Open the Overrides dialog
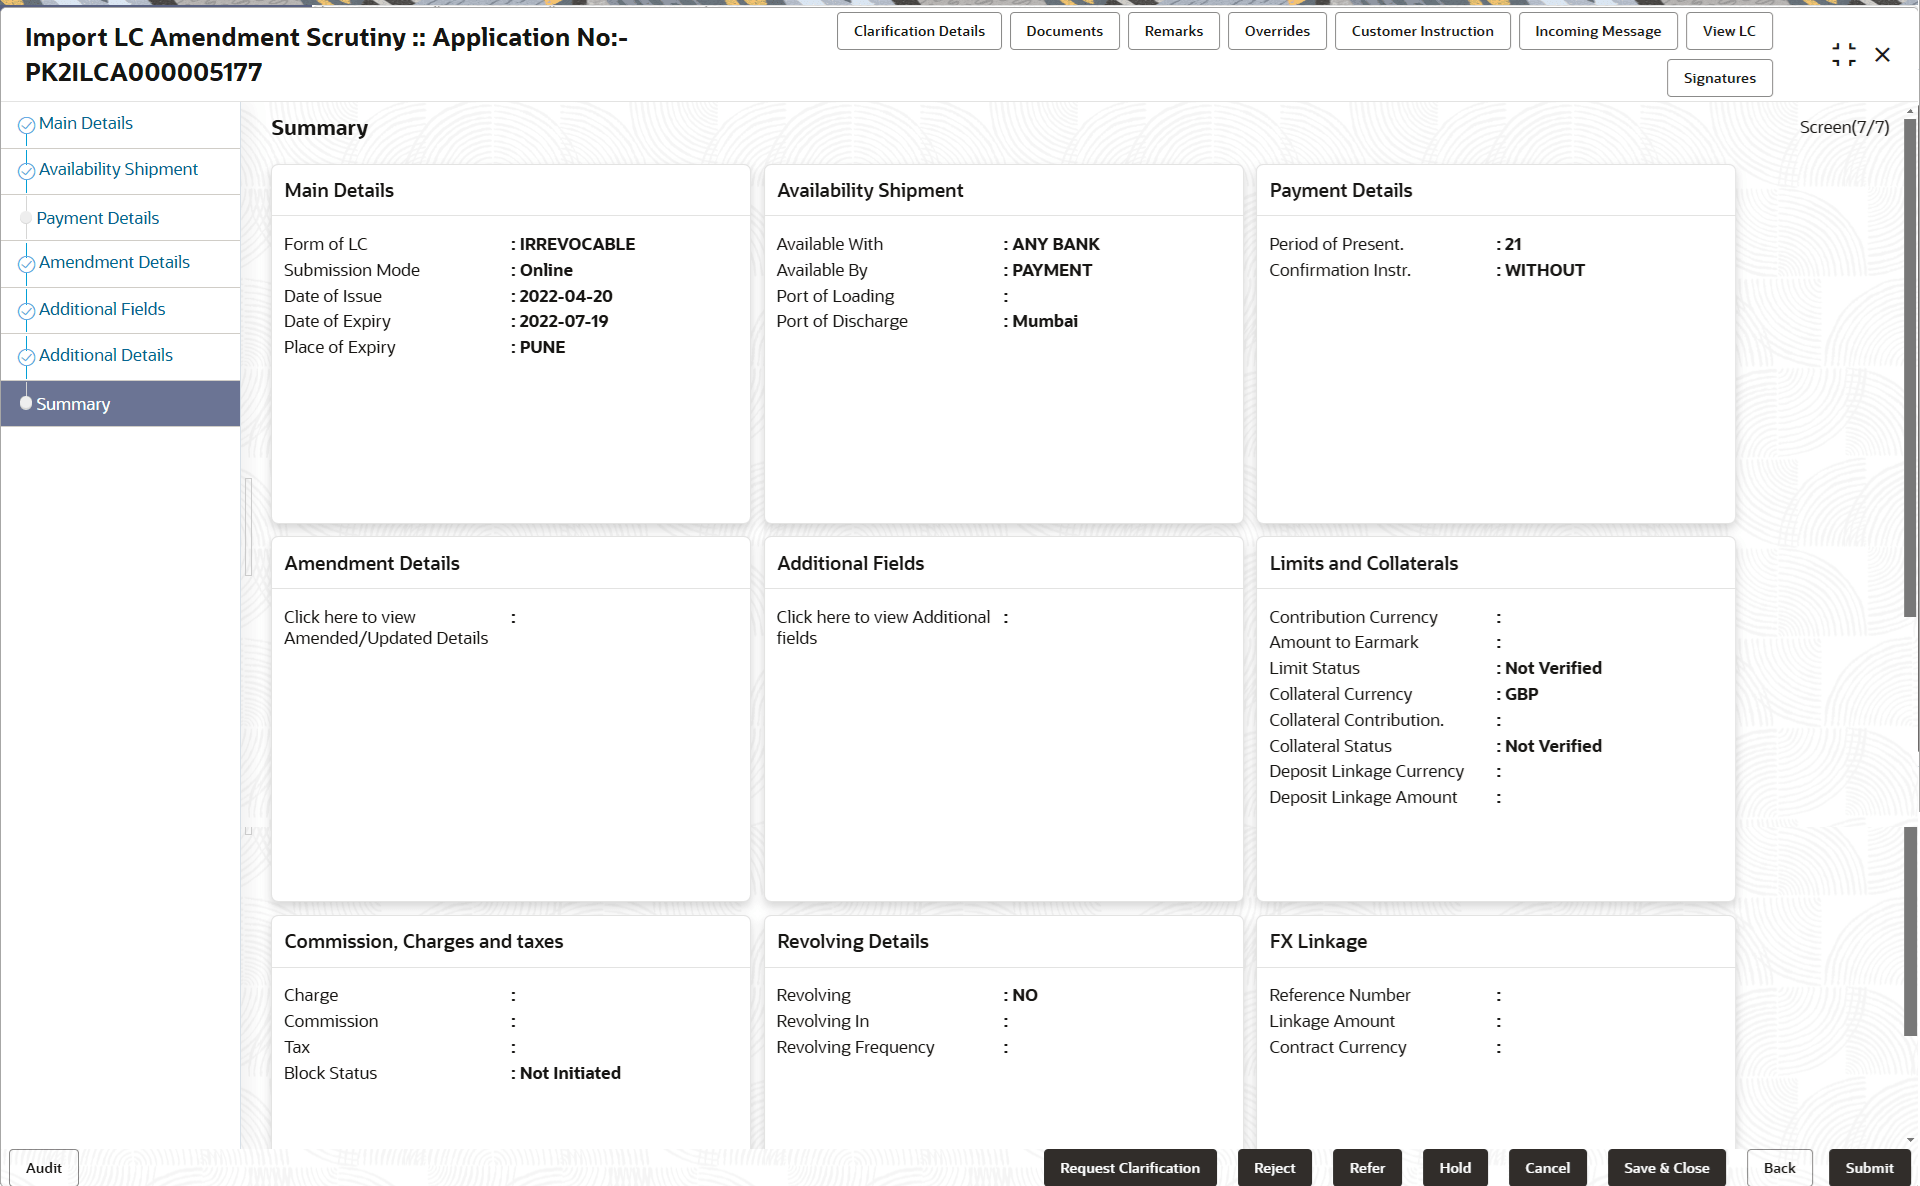The height and width of the screenshot is (1186, 1920). click(x=1276, y=31)
